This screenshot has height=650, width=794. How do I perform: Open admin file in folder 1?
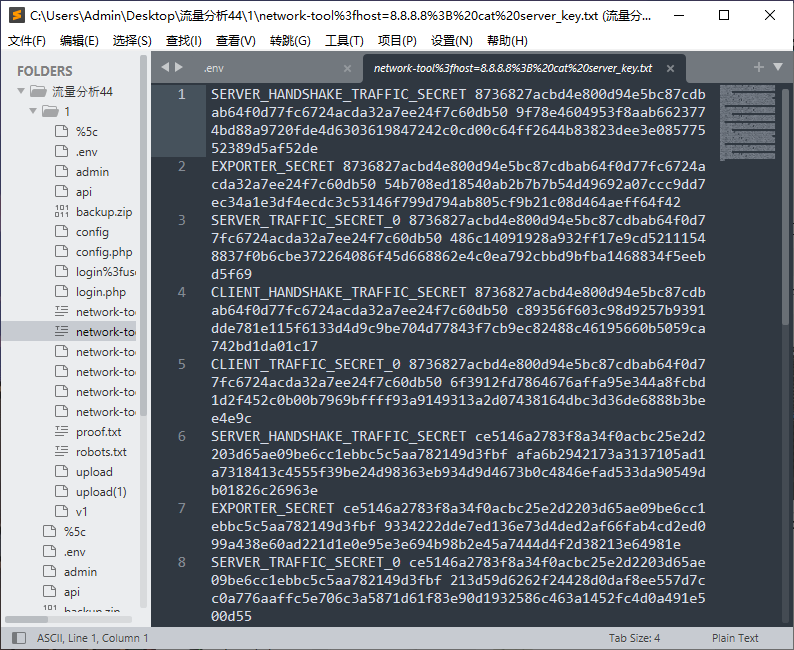[92, 172]
